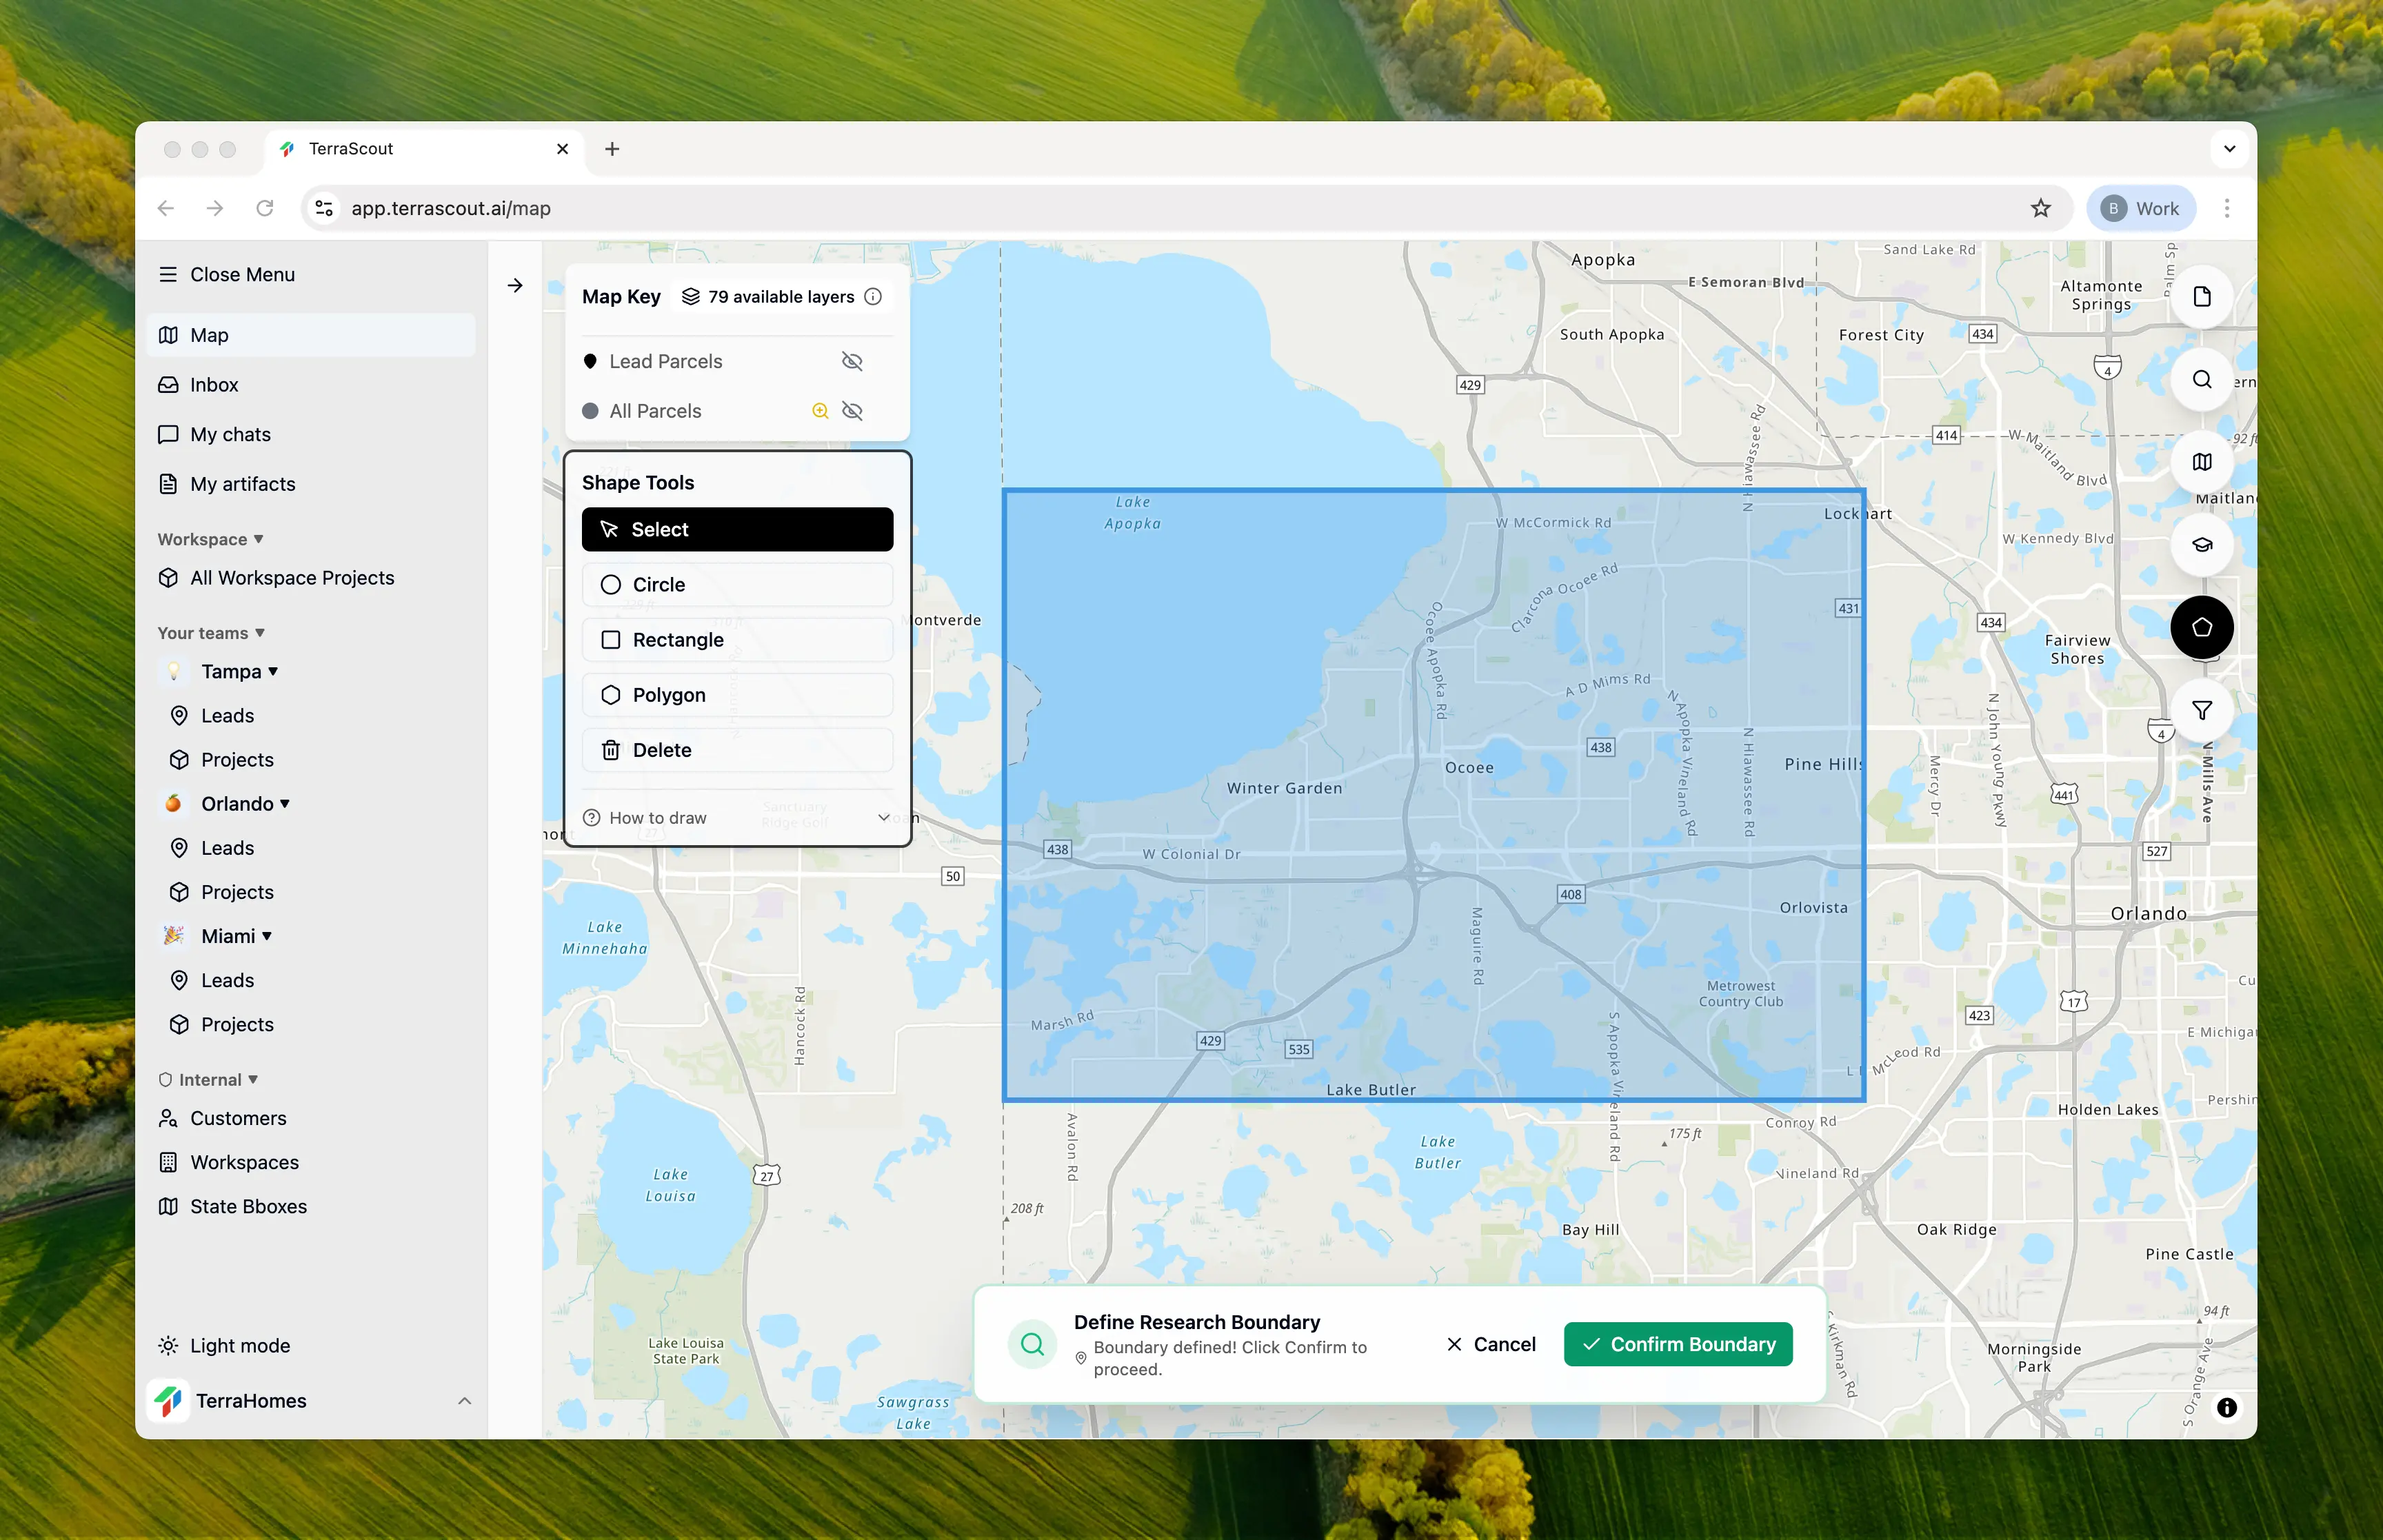
Task: Toggle visibility of All Parcels layer
Action: pos(852,411)
